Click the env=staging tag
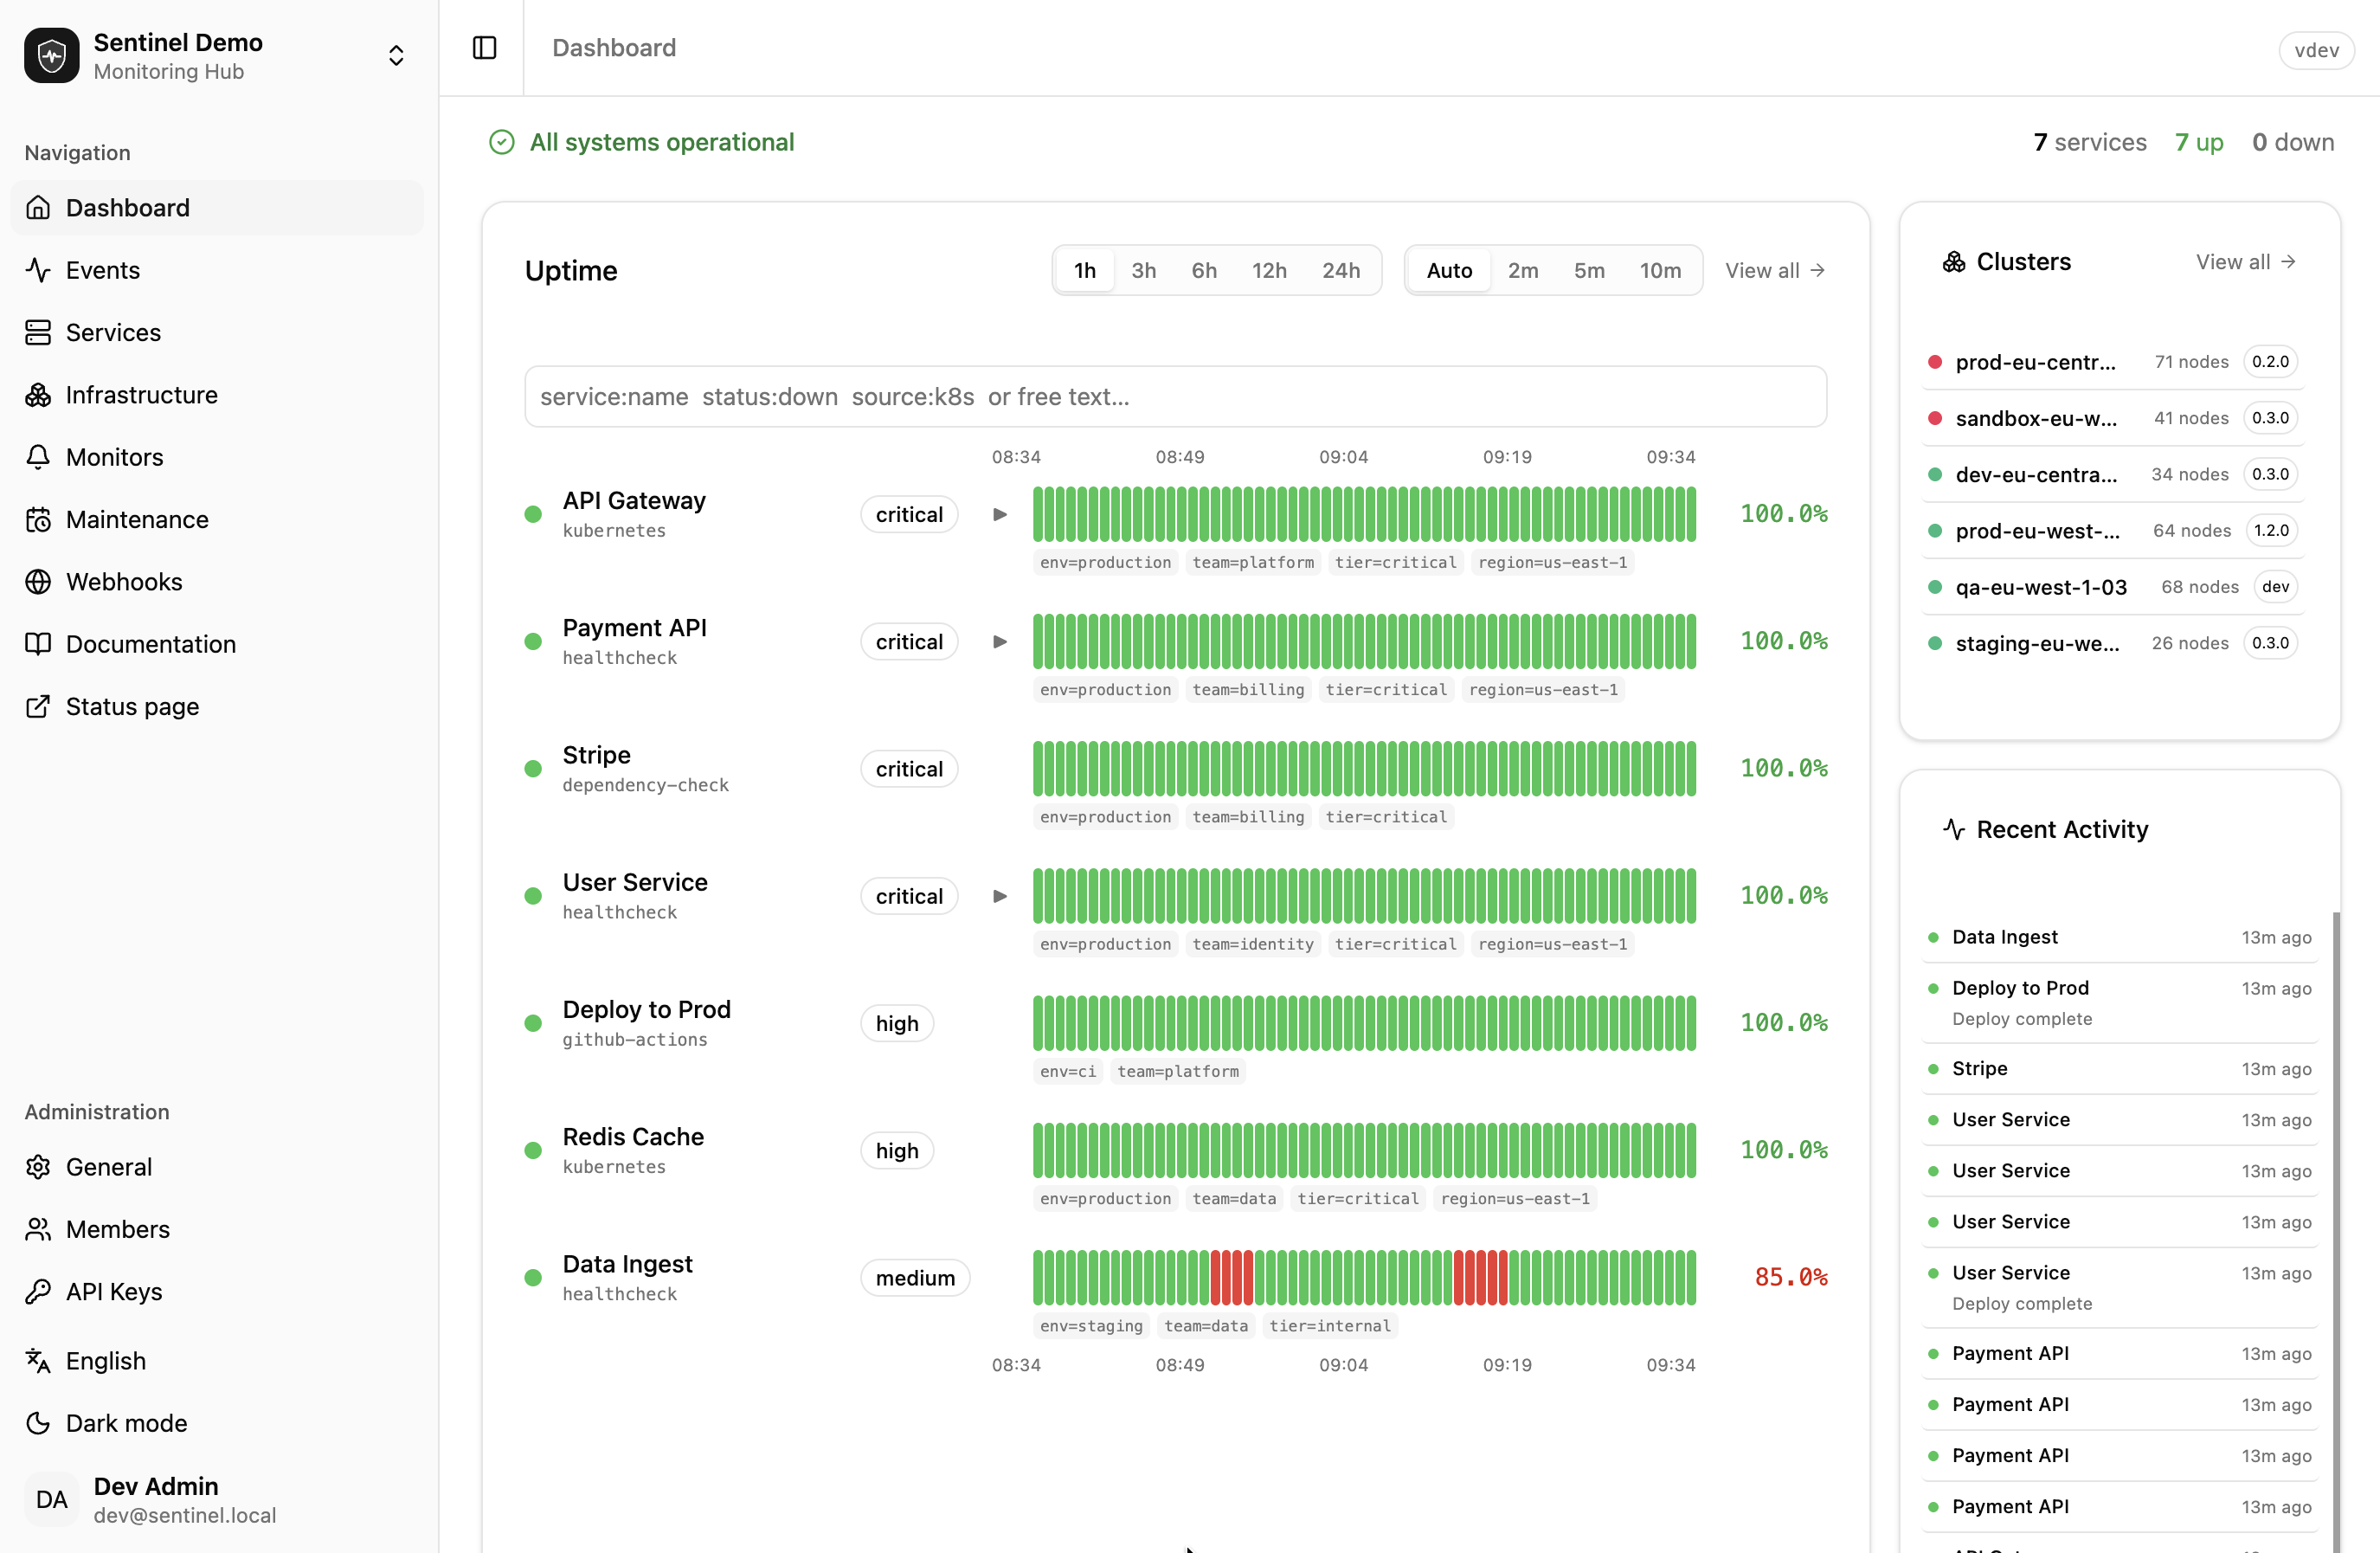This screenshot has width=2380, height=1553. click(1091, 1325)
